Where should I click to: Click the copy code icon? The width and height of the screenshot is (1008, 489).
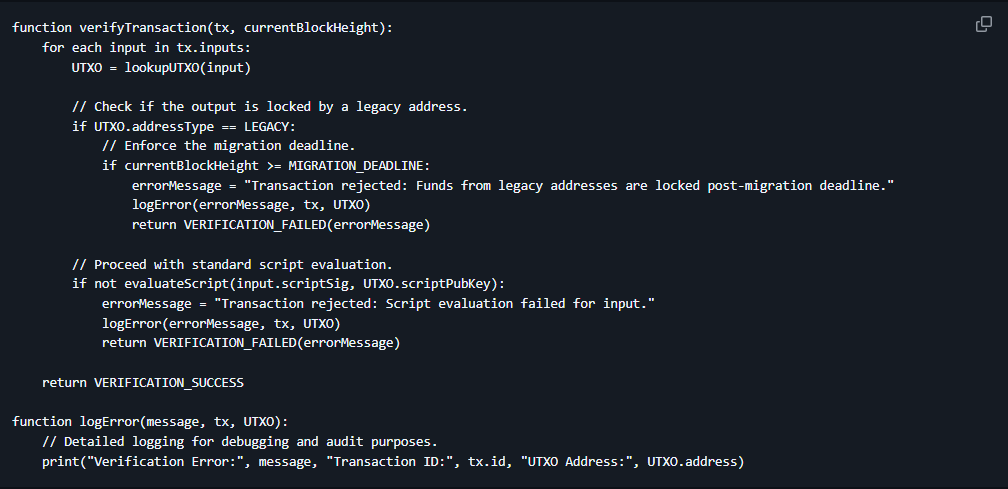984,25
